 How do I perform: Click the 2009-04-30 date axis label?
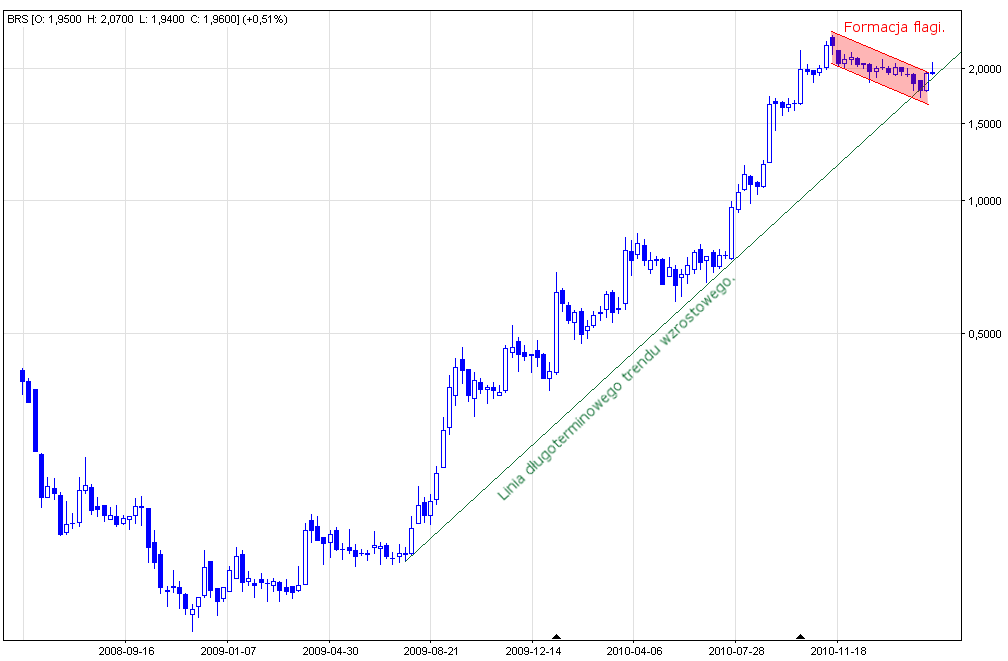329,650
